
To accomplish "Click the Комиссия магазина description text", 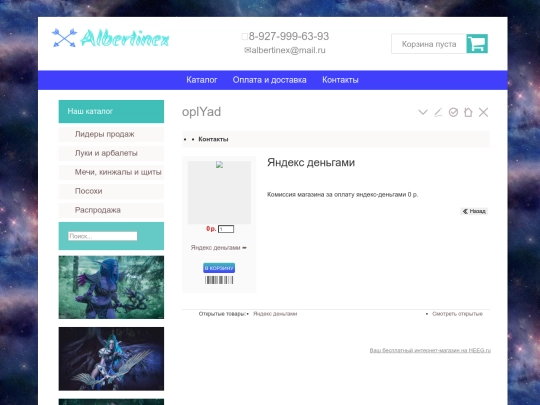I will point(342,195).
